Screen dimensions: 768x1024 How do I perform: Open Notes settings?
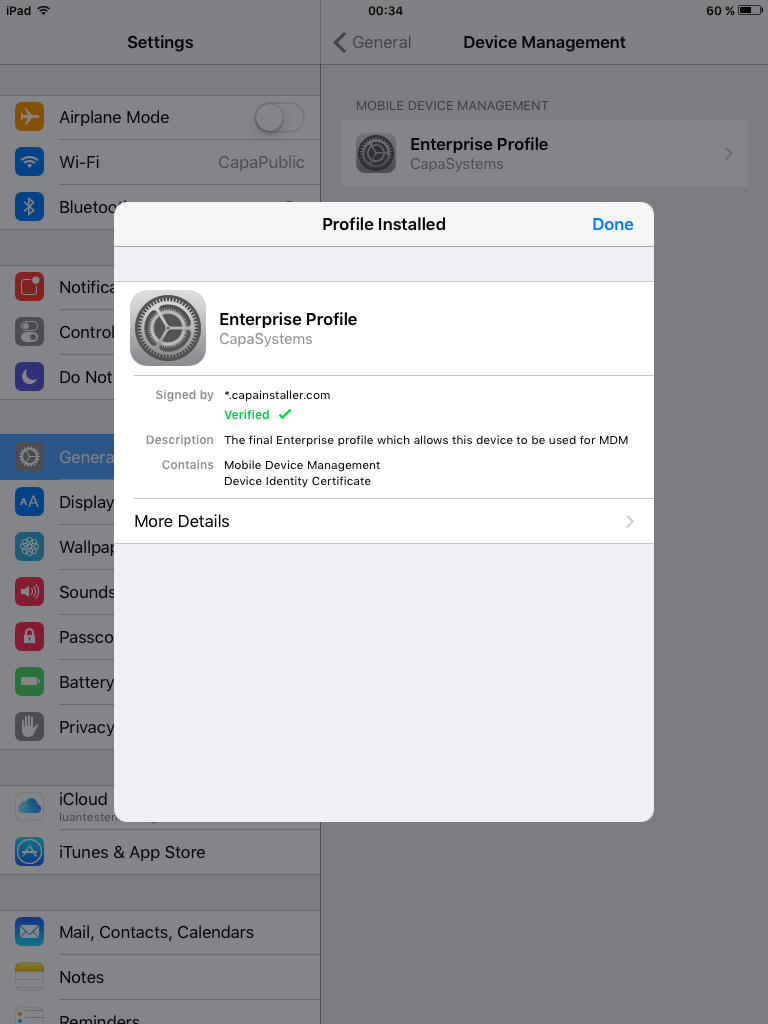click(160, 977)
